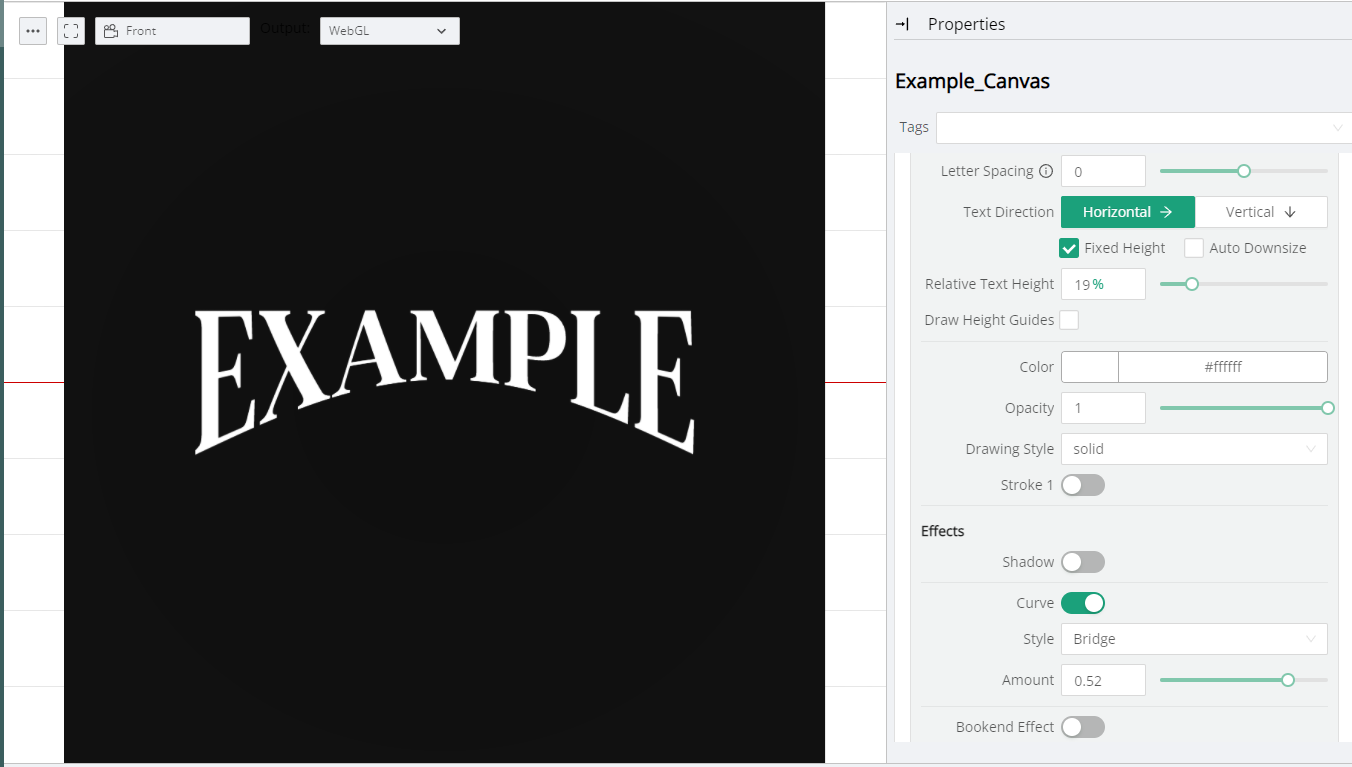Enable the Shadow effect toggle

click(x=1082, y=562)
